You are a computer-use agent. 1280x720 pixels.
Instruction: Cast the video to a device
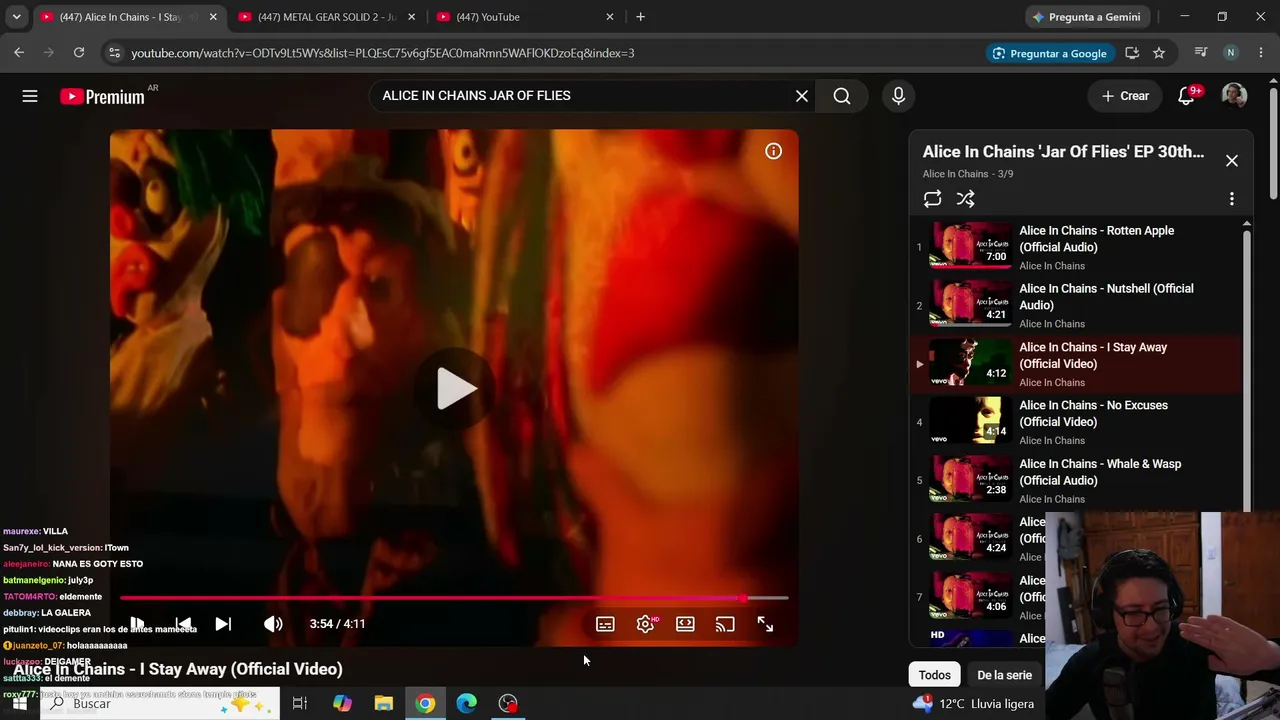click(725, 624)
